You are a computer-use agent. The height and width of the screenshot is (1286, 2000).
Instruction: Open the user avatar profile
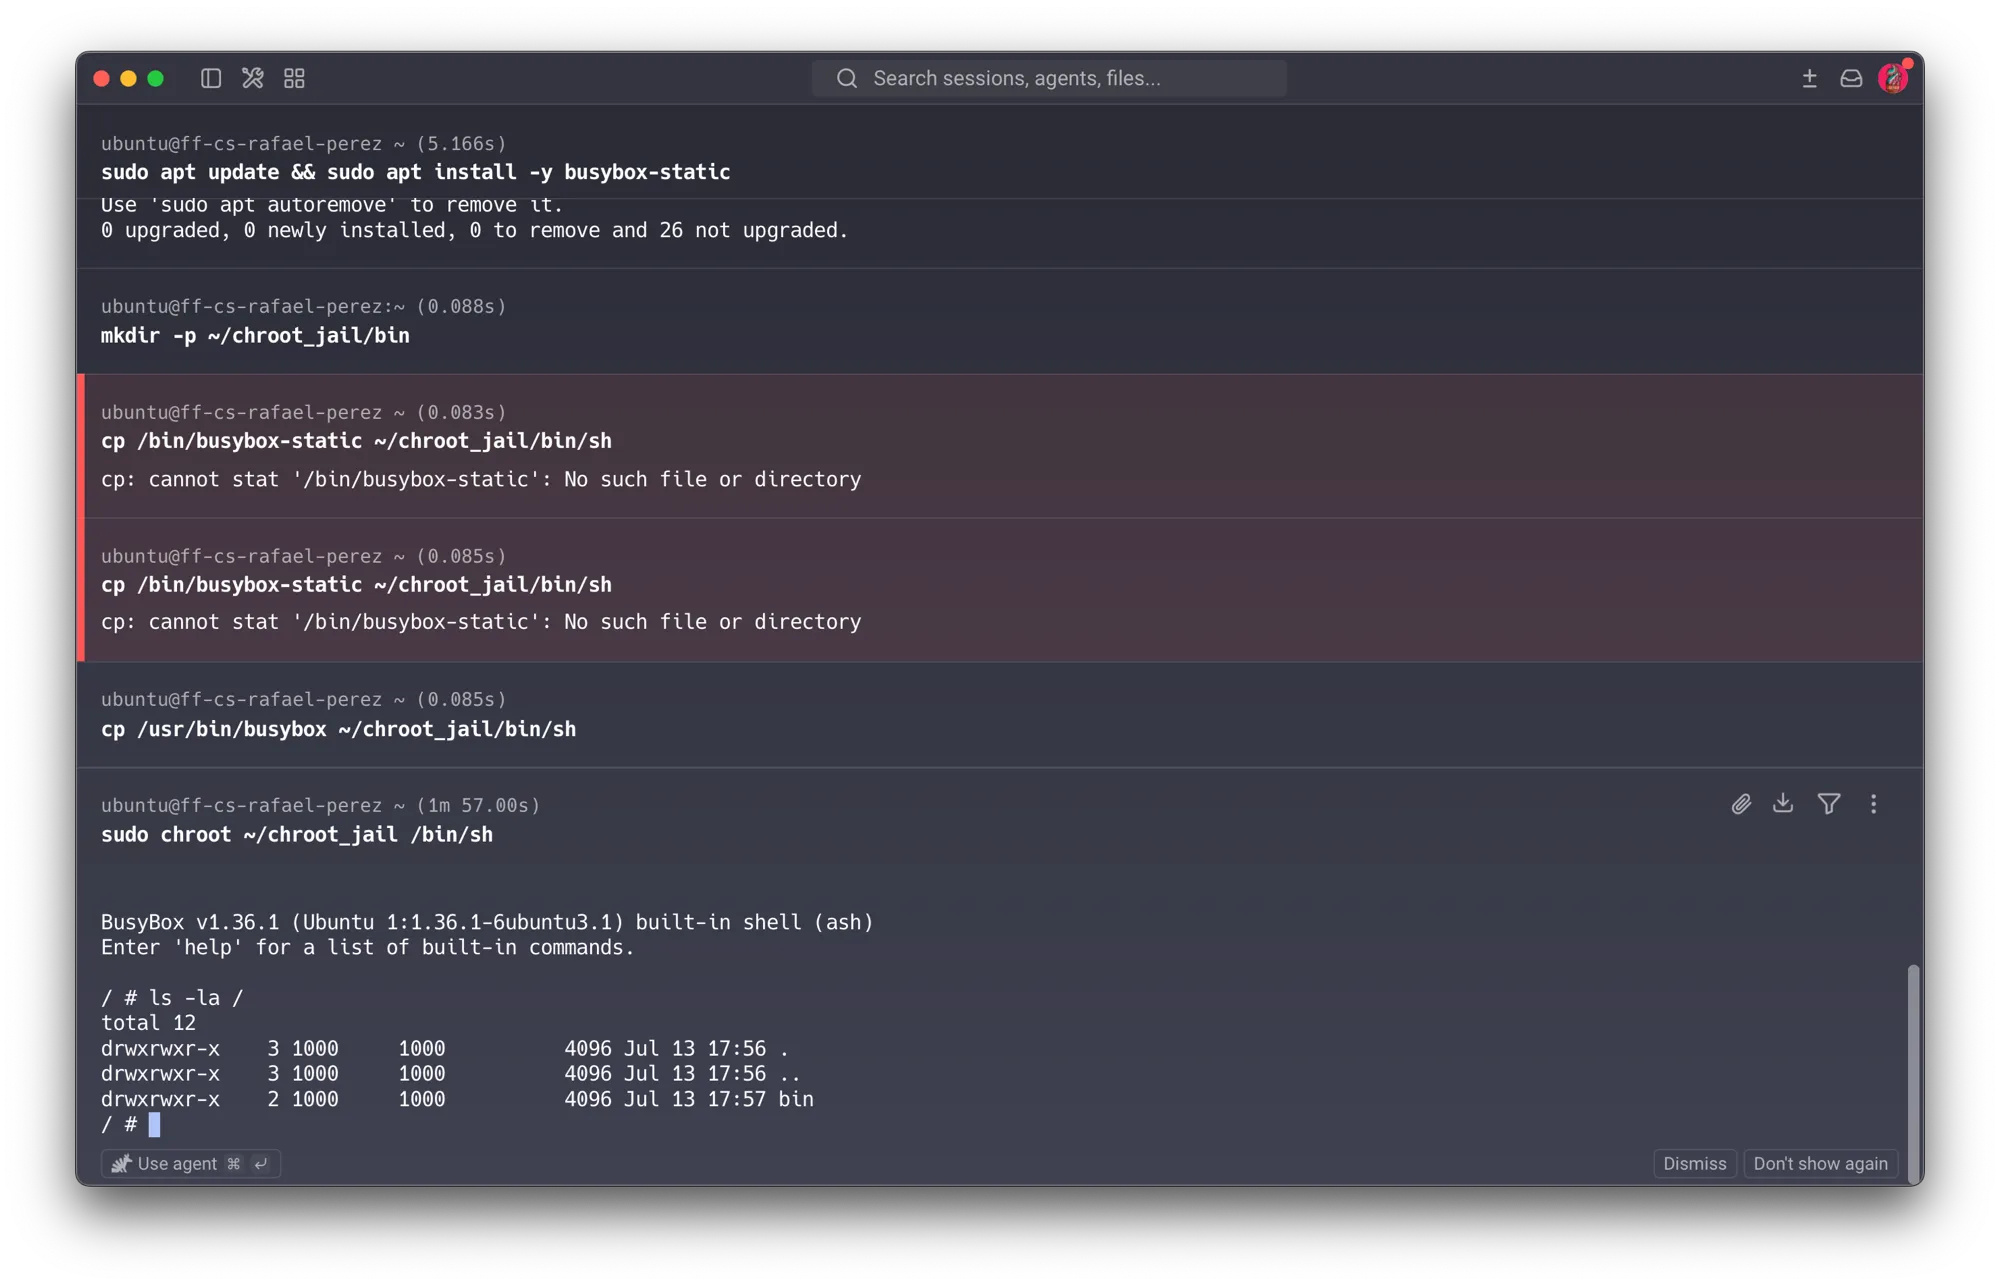click(1893, 77)
